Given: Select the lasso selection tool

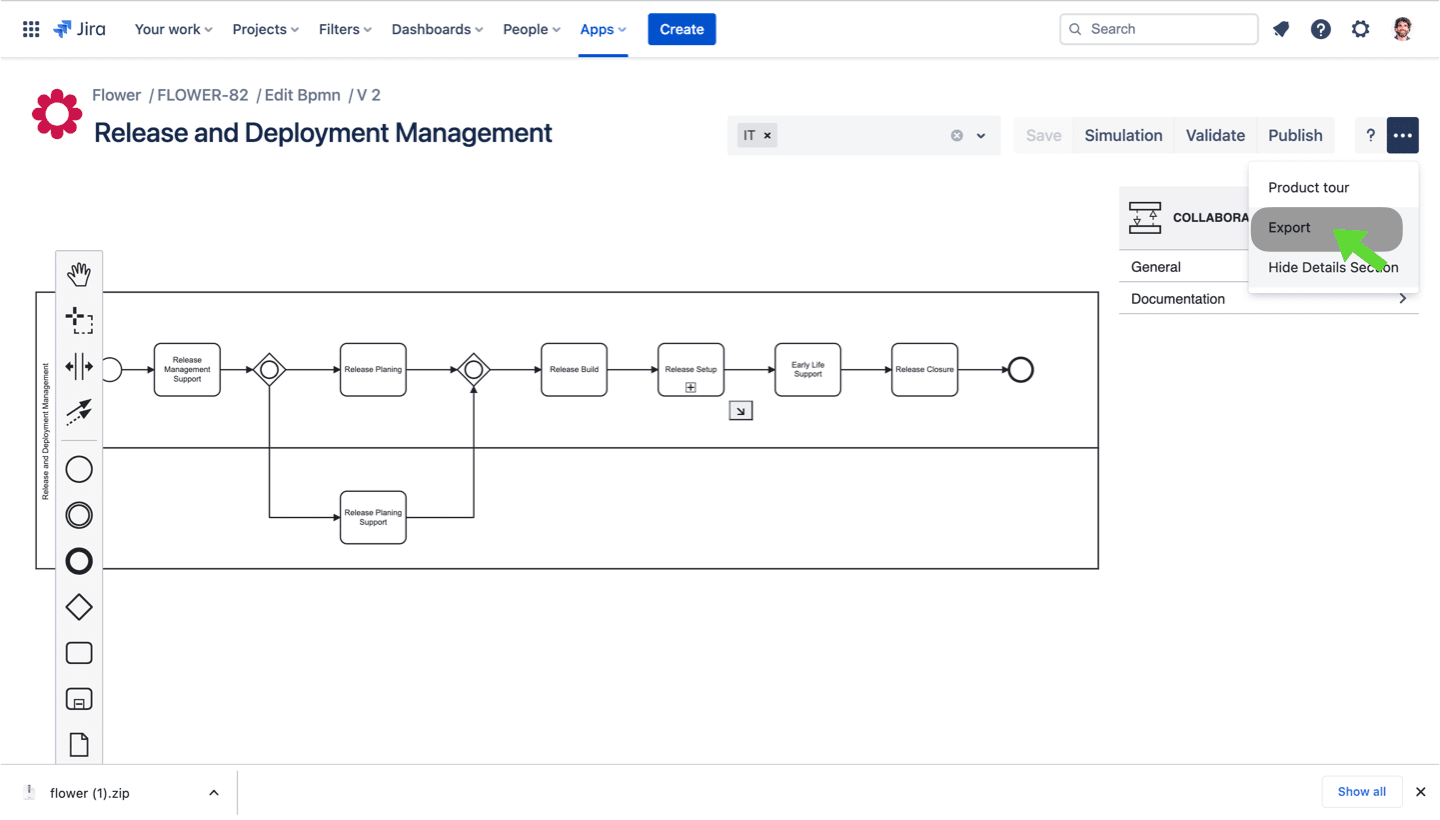Looking at the screenshot, I should [79, 318].
